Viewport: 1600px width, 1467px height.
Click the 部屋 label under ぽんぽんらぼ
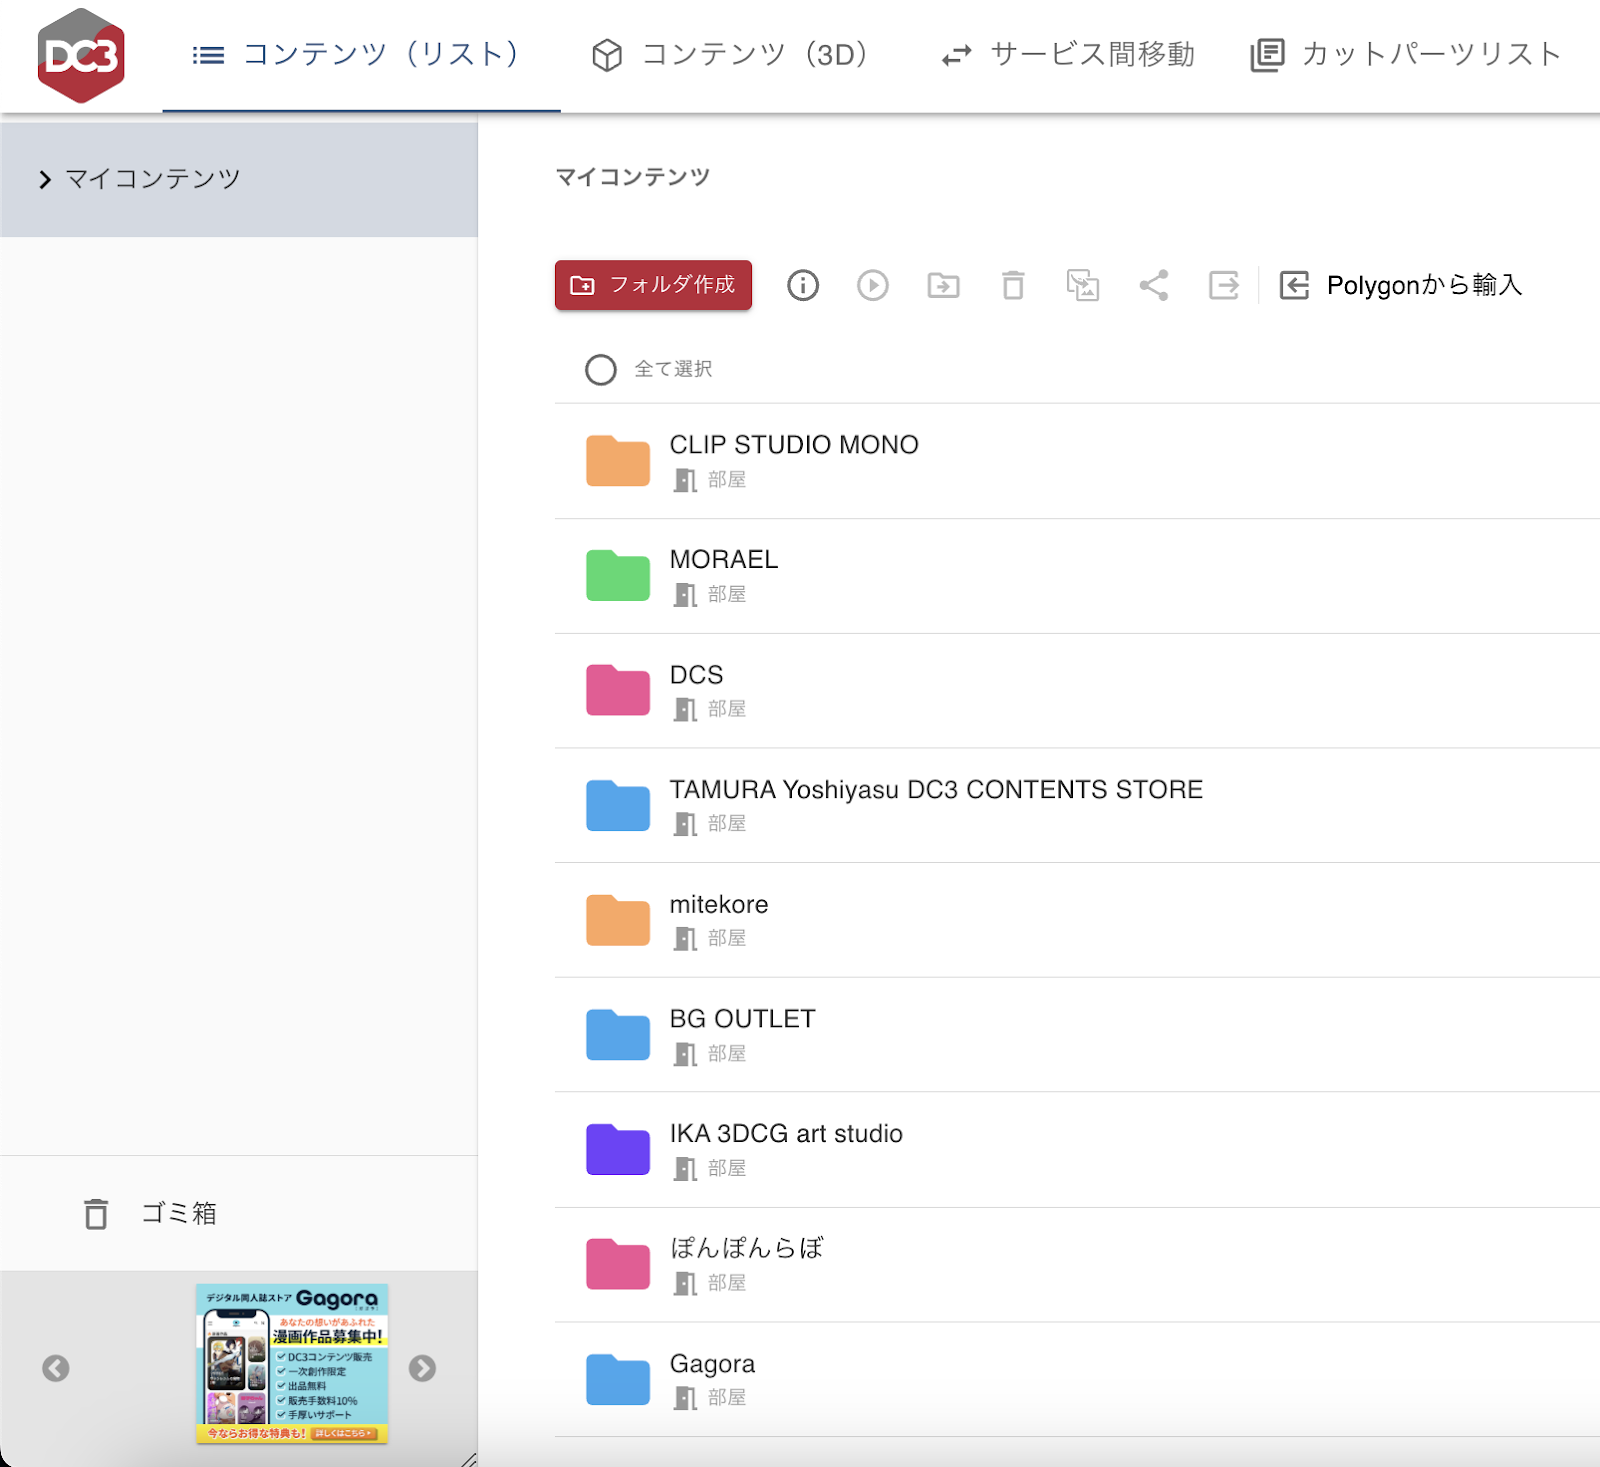(x=727, y=1283)
